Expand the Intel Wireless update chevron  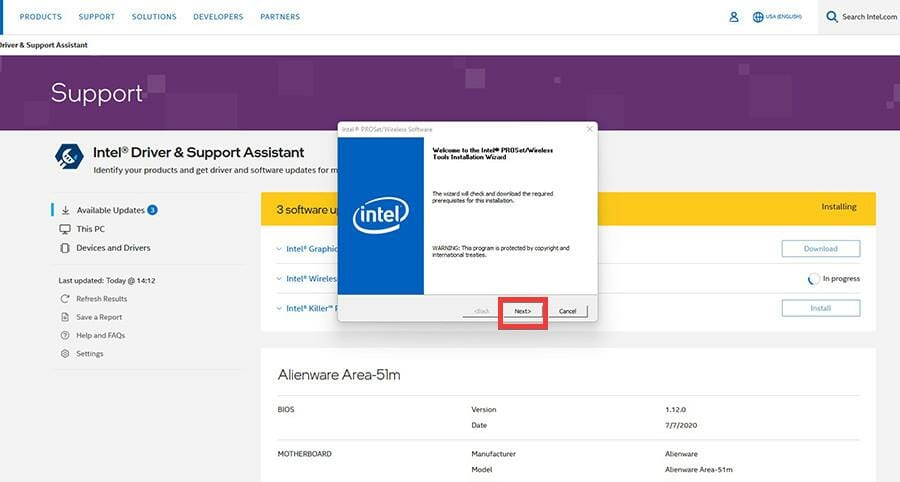(x=279, y=279)
